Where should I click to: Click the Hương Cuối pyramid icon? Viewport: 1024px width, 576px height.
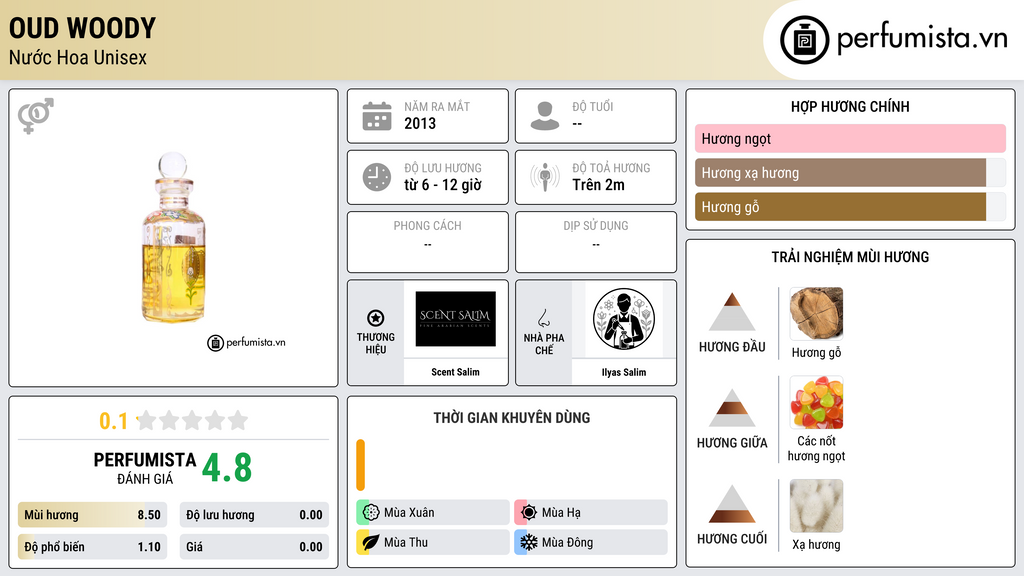(732, 504)
